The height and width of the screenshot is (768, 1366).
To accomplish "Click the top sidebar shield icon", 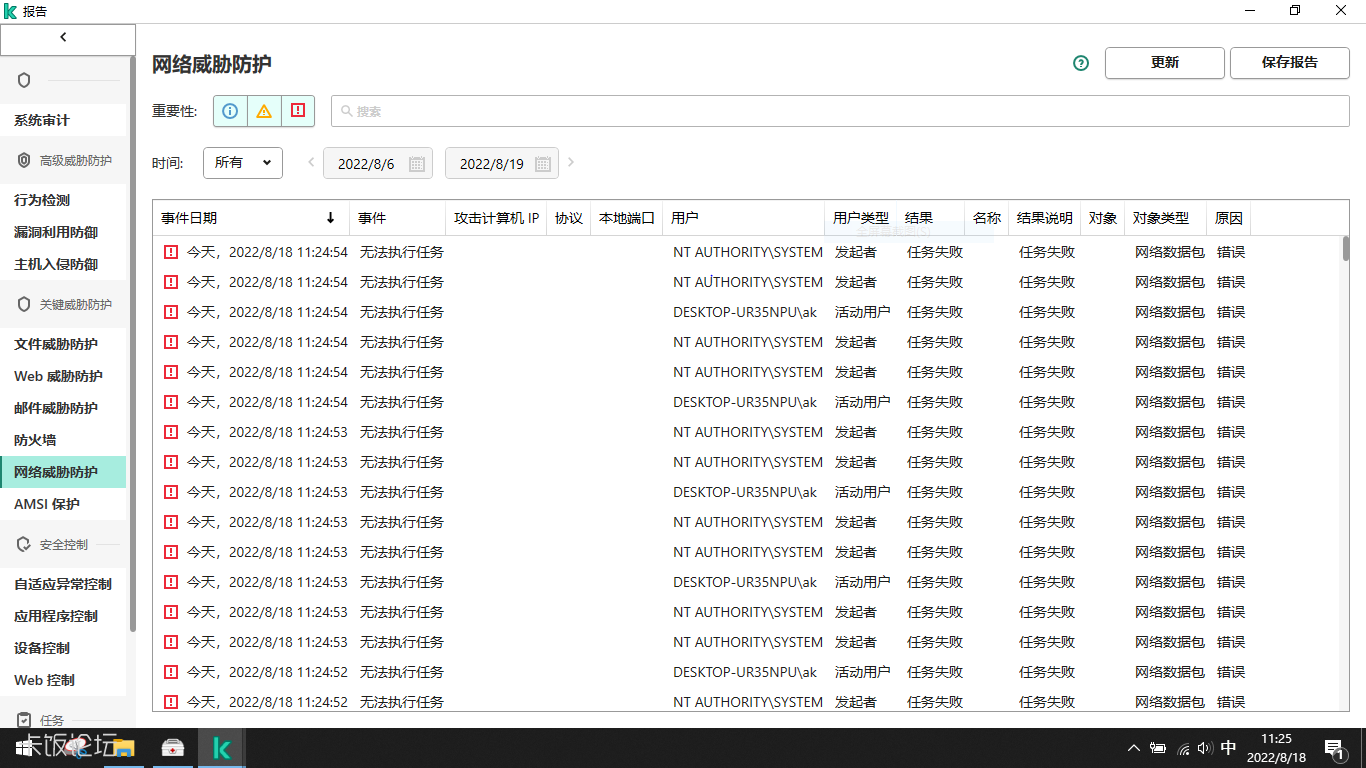I will pyautogui.click(x=24, y=80).
